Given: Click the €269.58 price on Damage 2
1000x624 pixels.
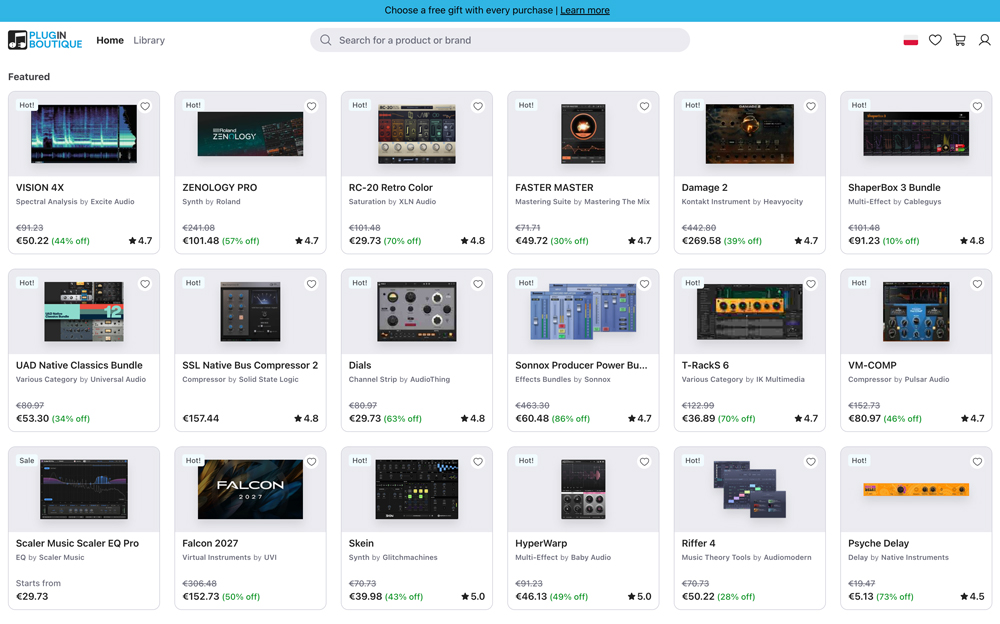Looking at the screenshot, I should [701, 241].
